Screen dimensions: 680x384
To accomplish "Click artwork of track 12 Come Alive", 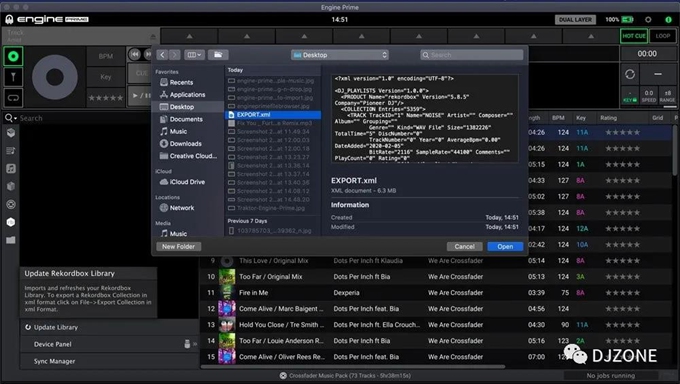I will [x=227, y=309].
